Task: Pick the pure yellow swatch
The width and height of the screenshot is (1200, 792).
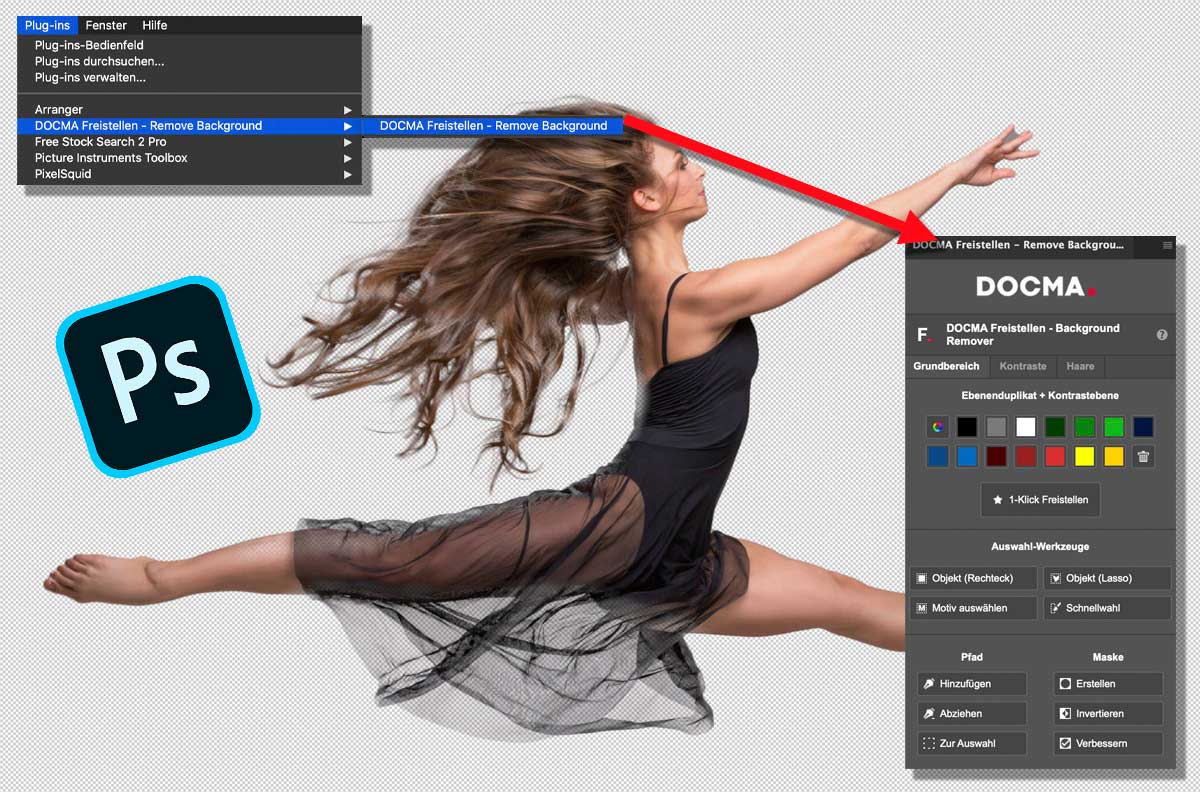Action: click(1085, 457)
